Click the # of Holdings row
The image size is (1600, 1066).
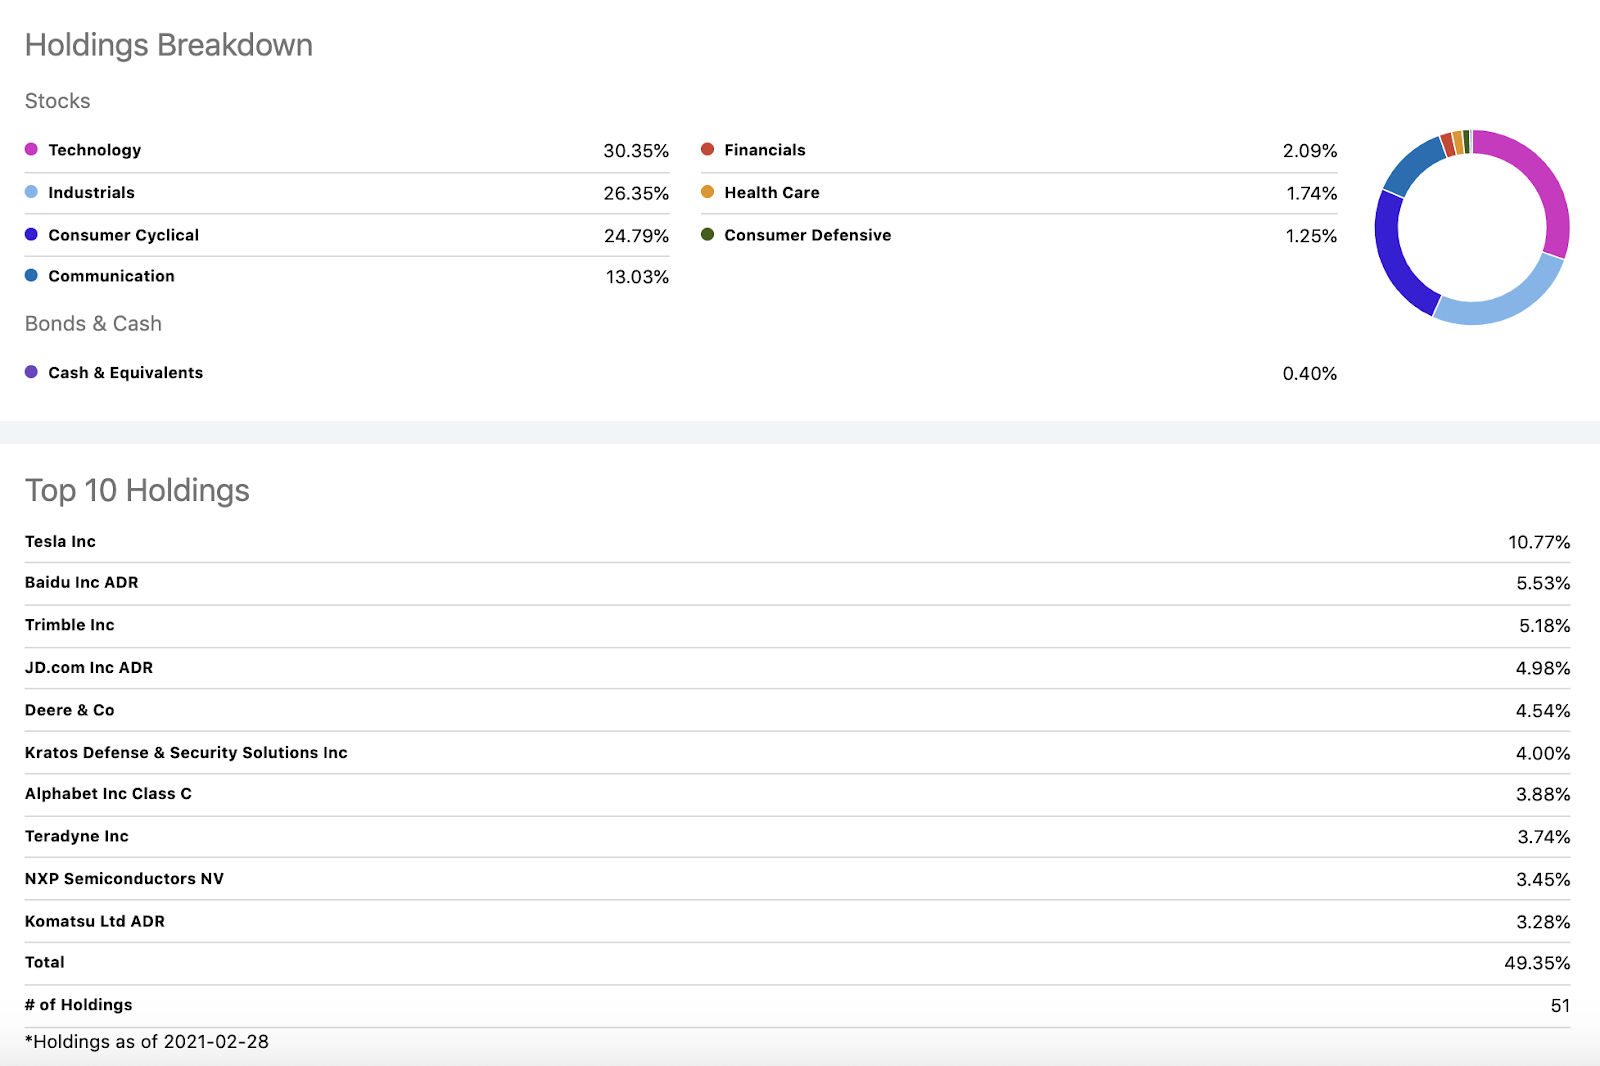coord(77,1004)
